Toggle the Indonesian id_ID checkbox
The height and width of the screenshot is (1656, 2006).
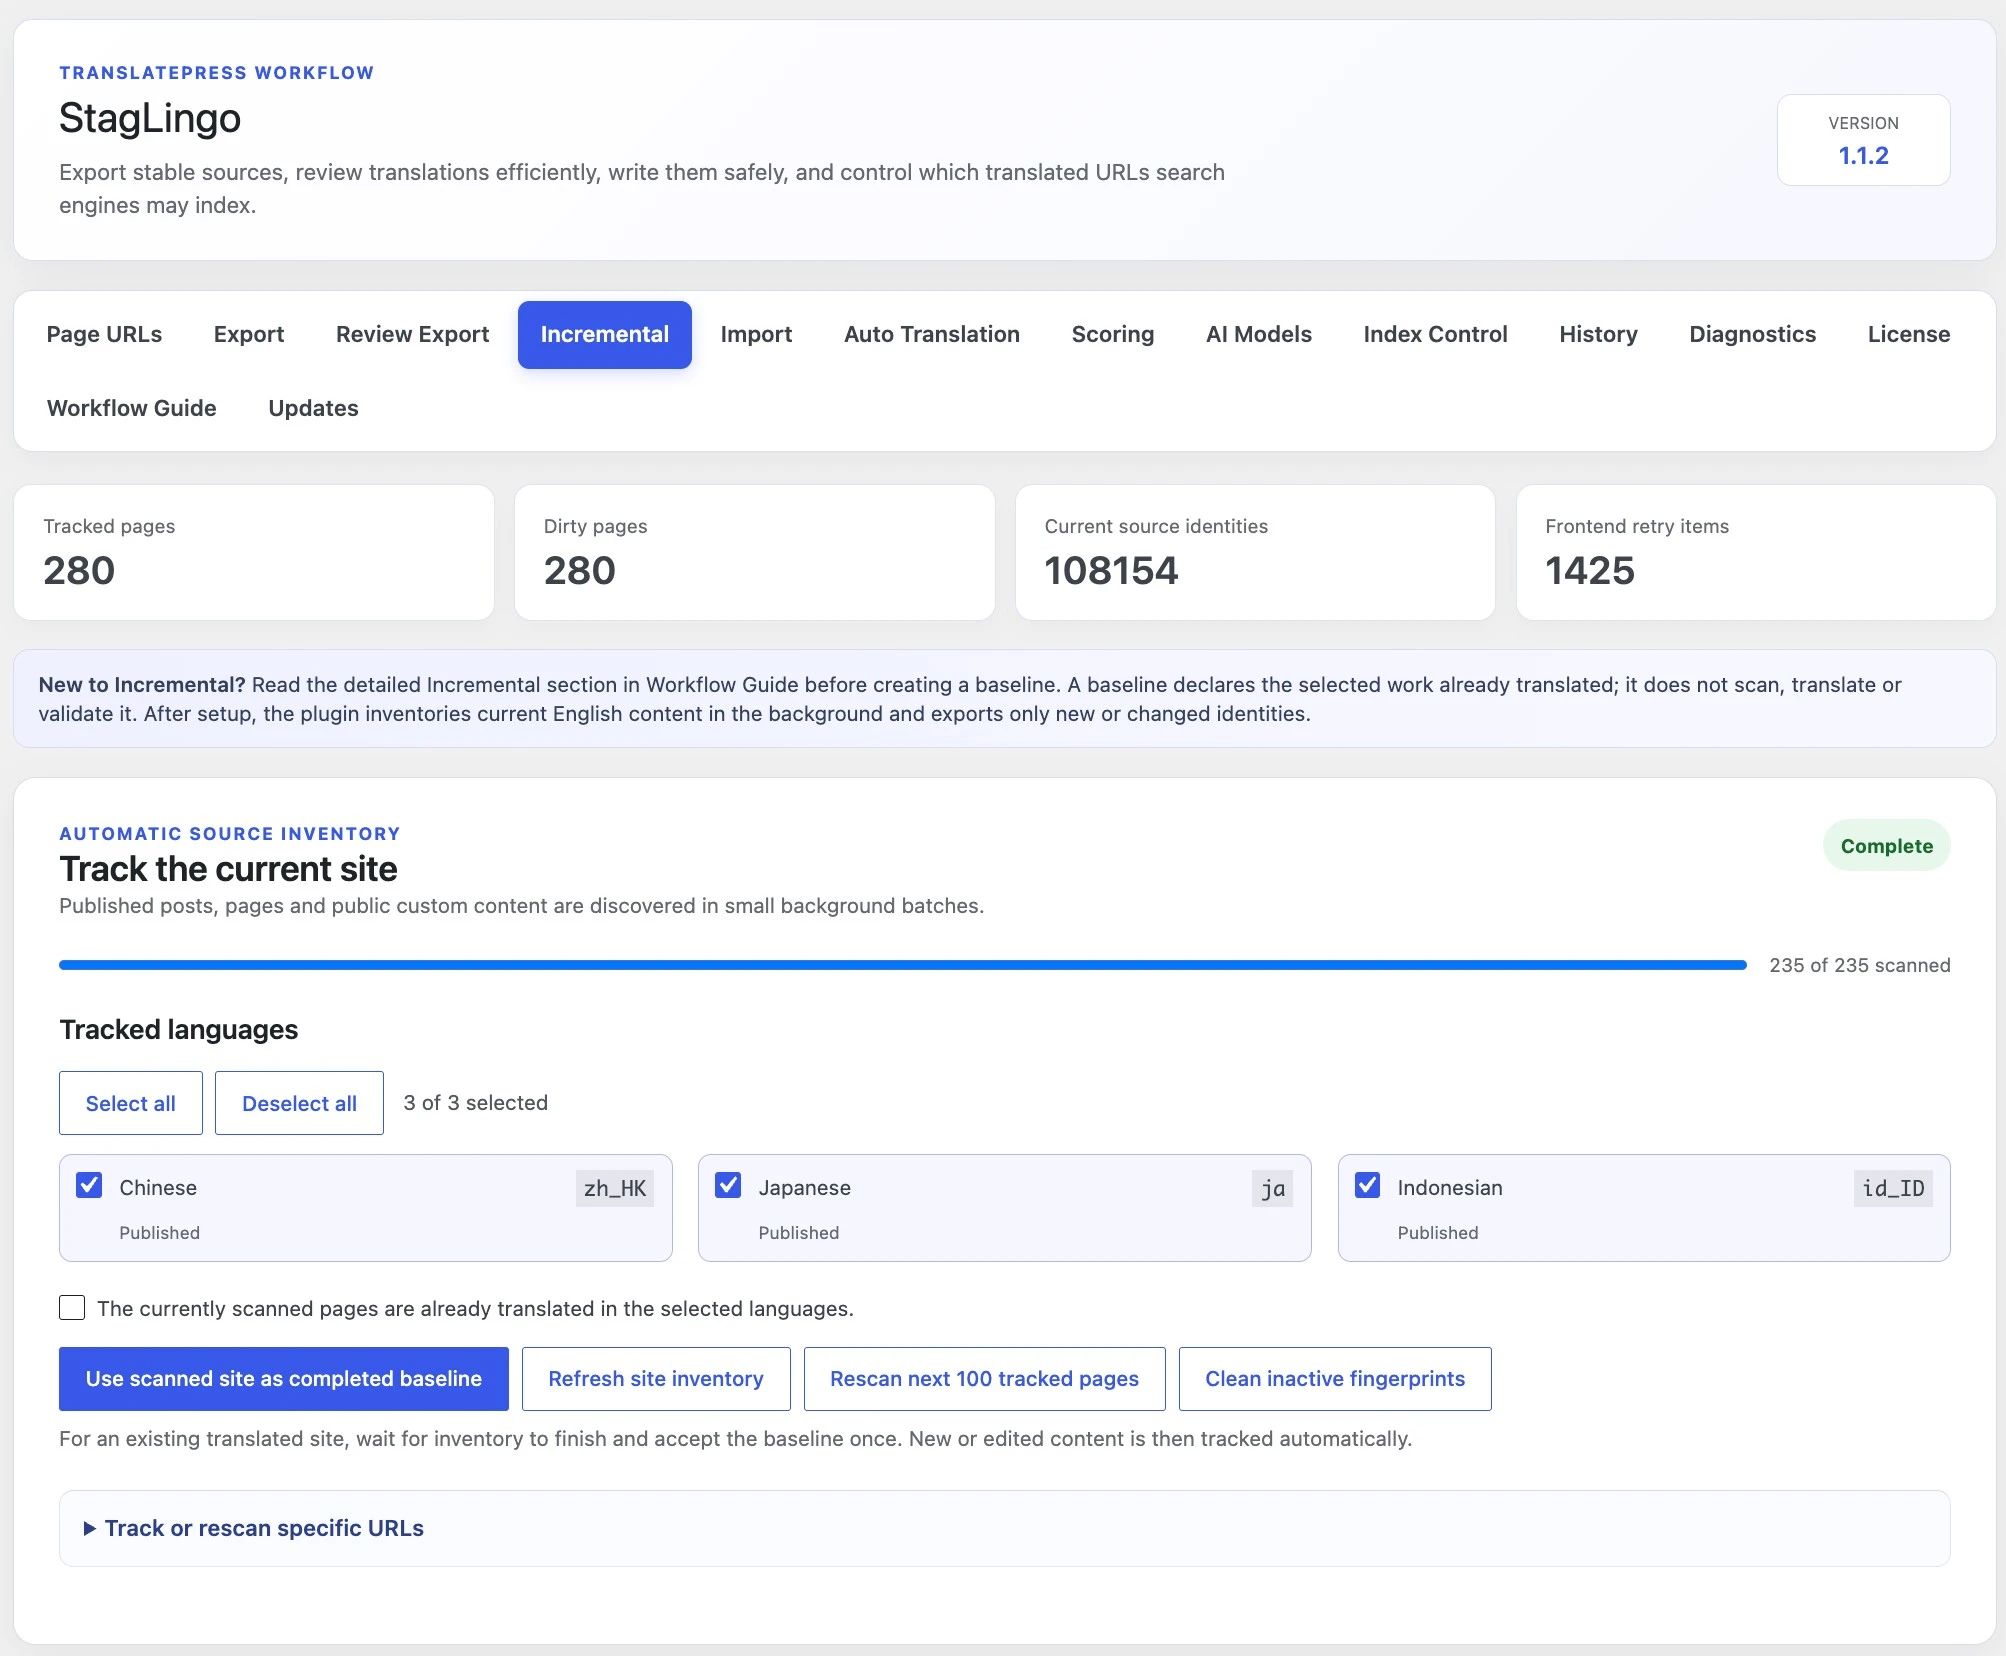pos(1367,1186)
